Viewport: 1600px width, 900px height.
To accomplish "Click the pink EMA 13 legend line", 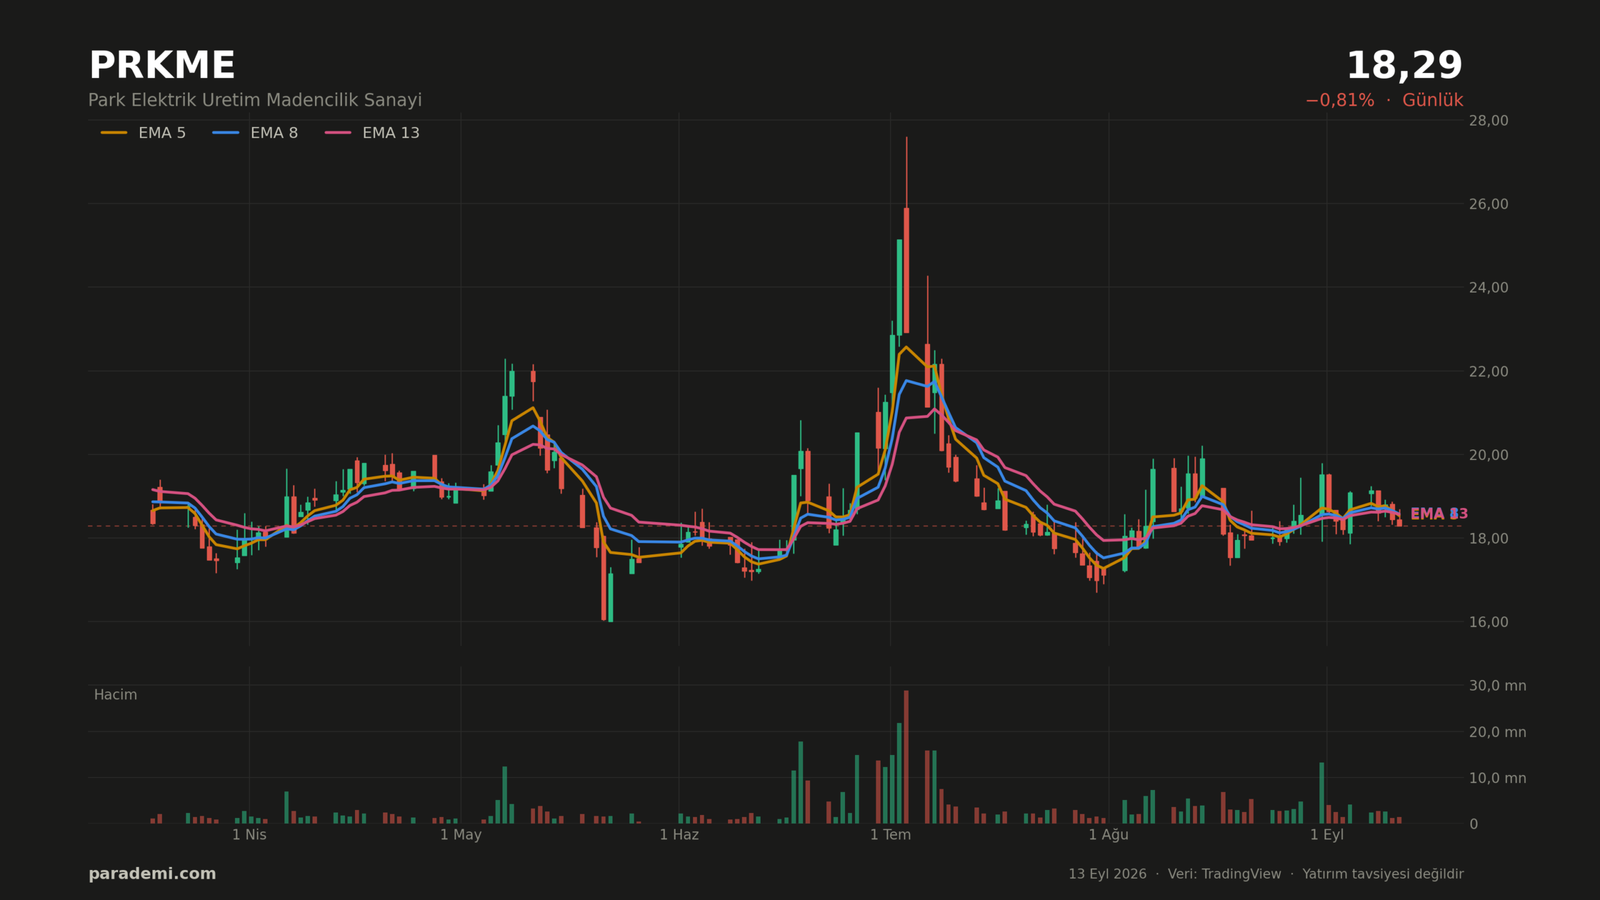I will pos(338,133).
